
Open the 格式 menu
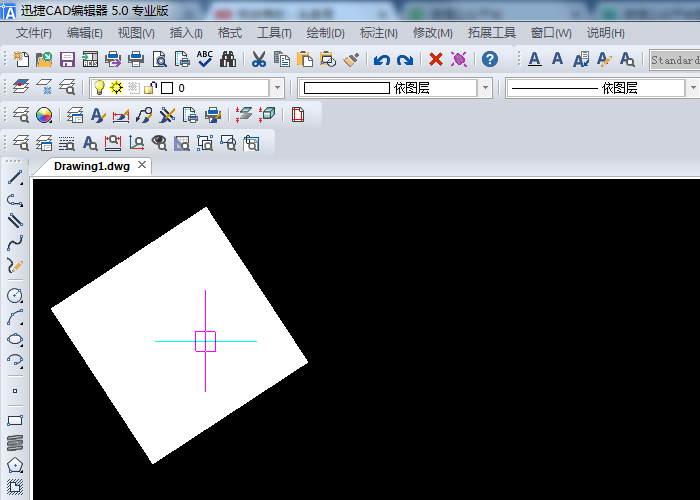pos(229,33)
